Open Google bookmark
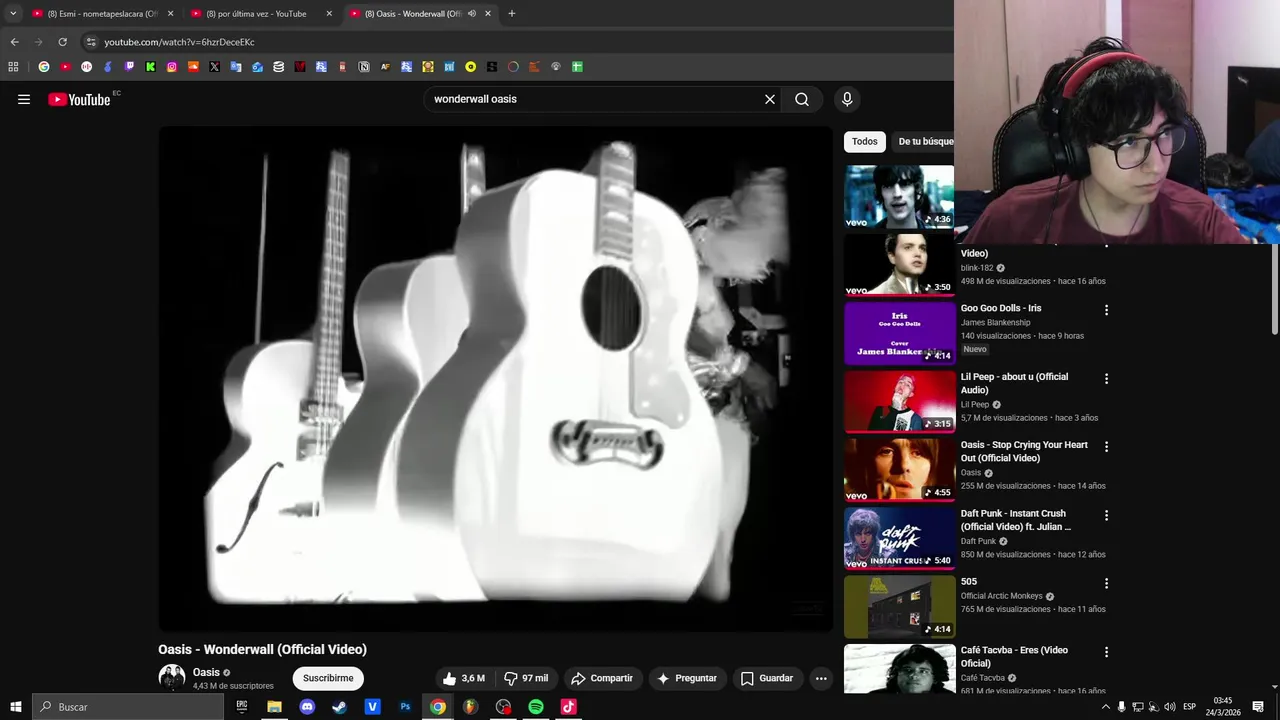 (44, 67)
